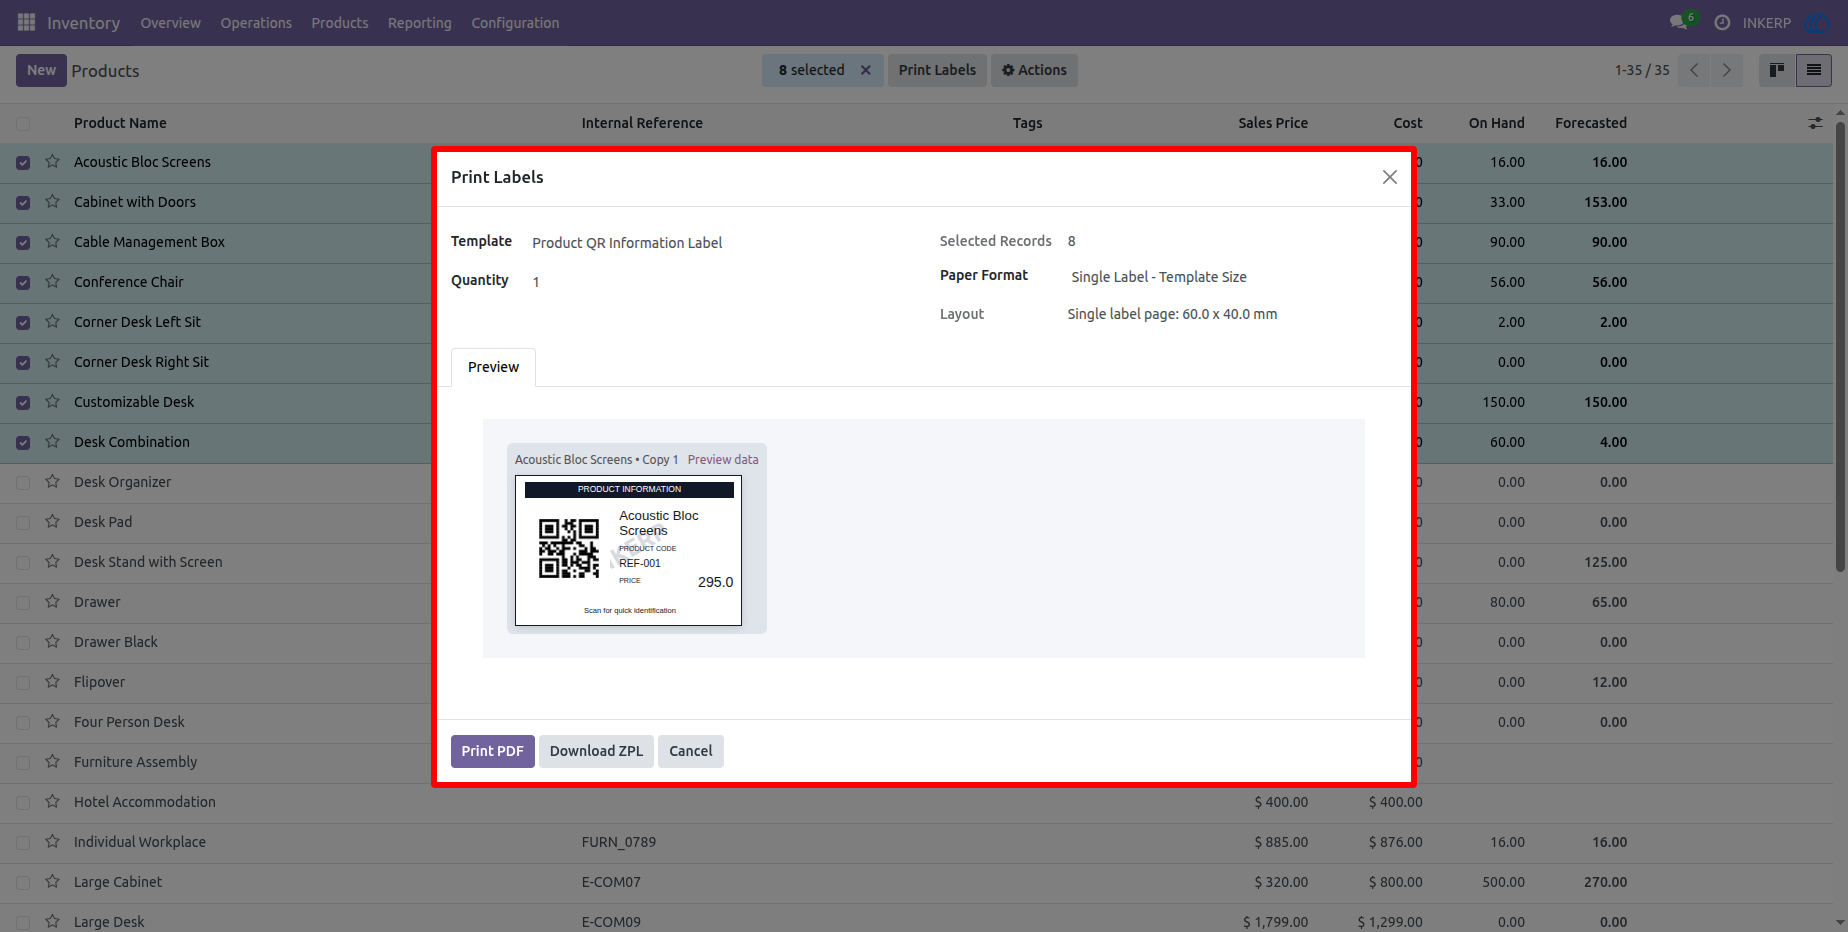Click New product button
Image resolution: width=1848 pixels, height=932 pixels.
[41, 70]
